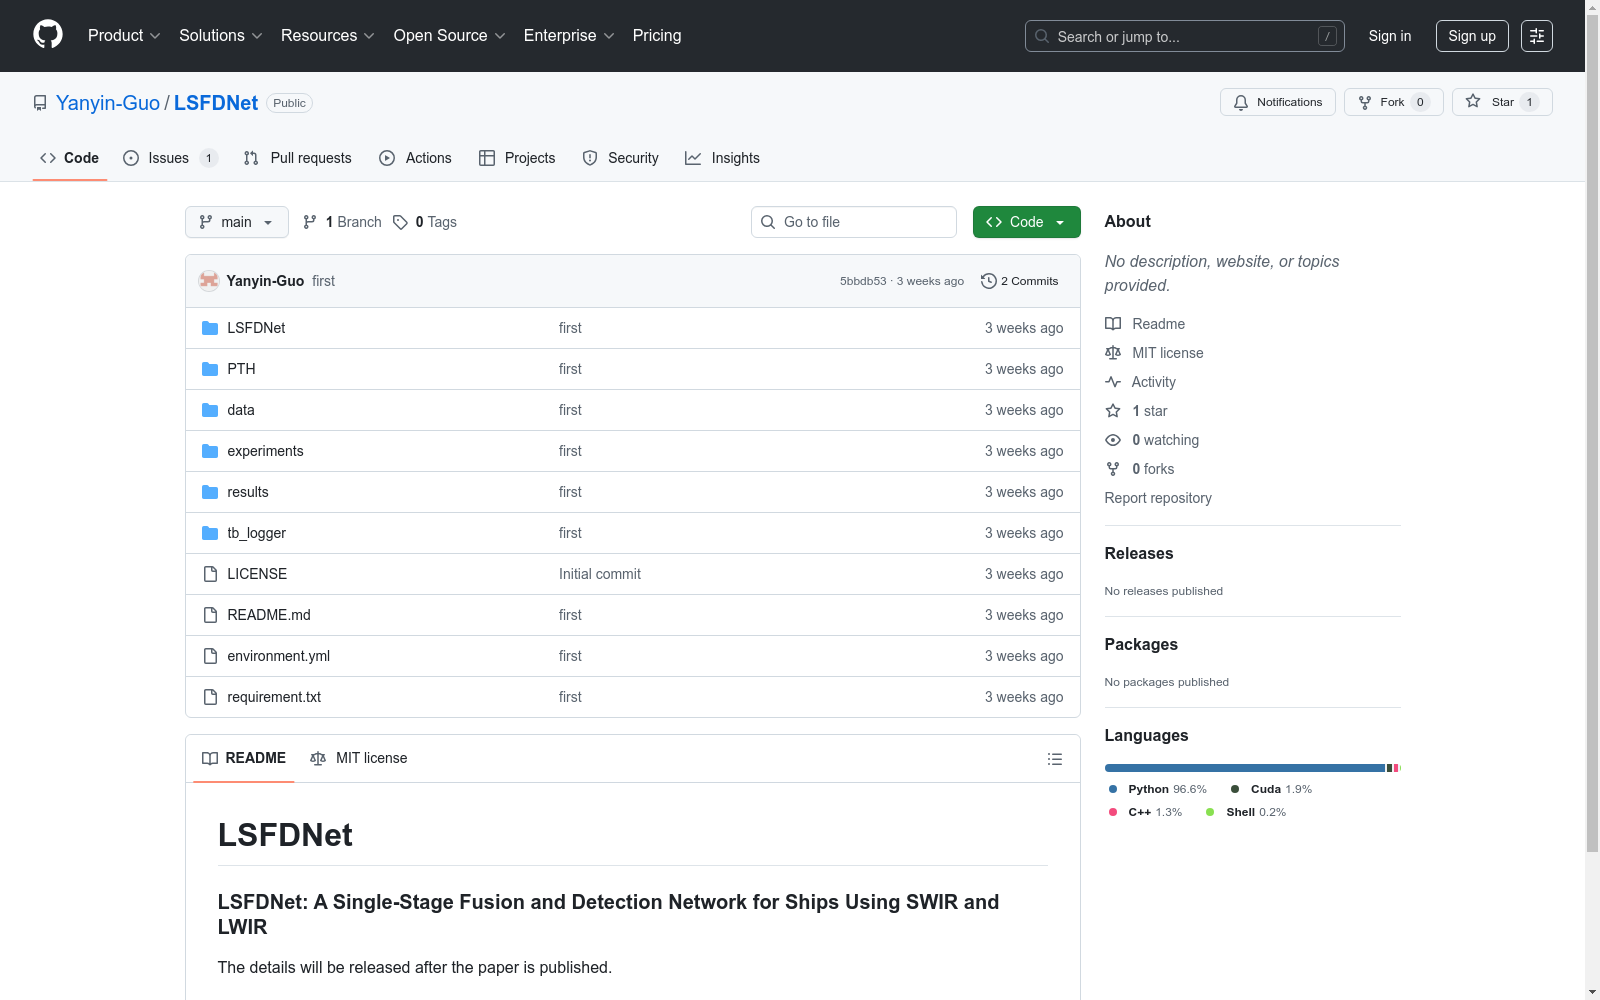Open the environment.yml file
The width and height of the screenshot is (1600, 1000).
(x=278, y=656)
